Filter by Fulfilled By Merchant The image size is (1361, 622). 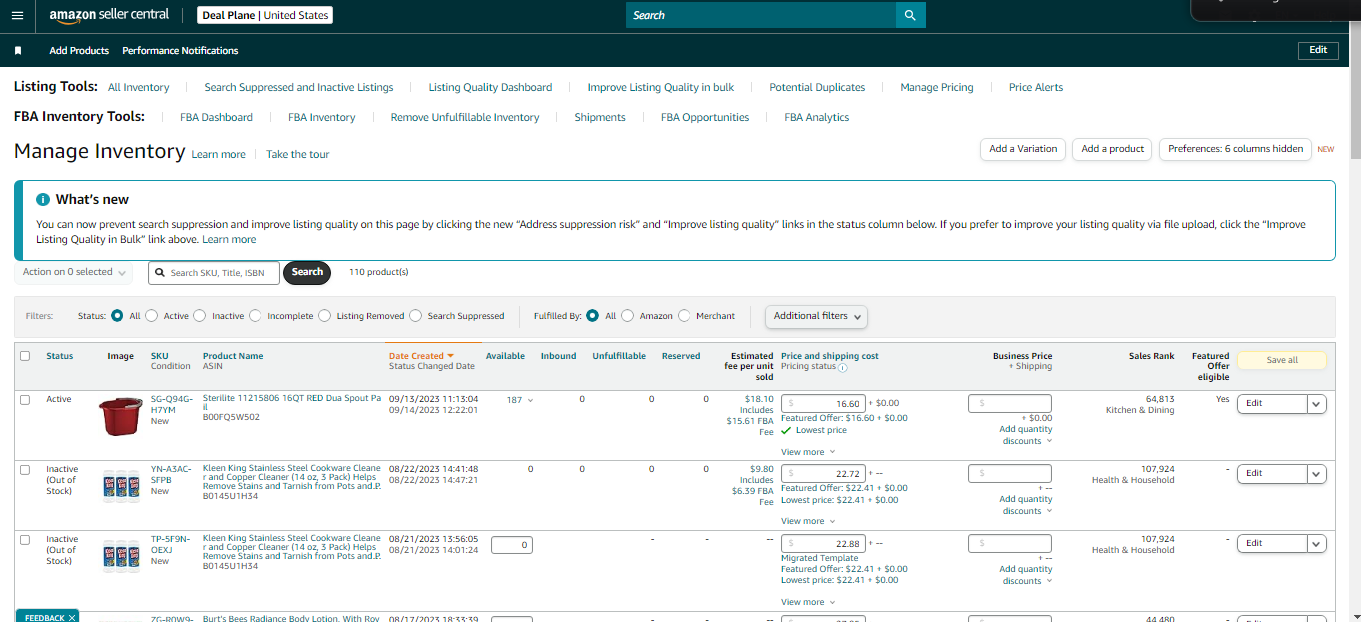[685, 316]
